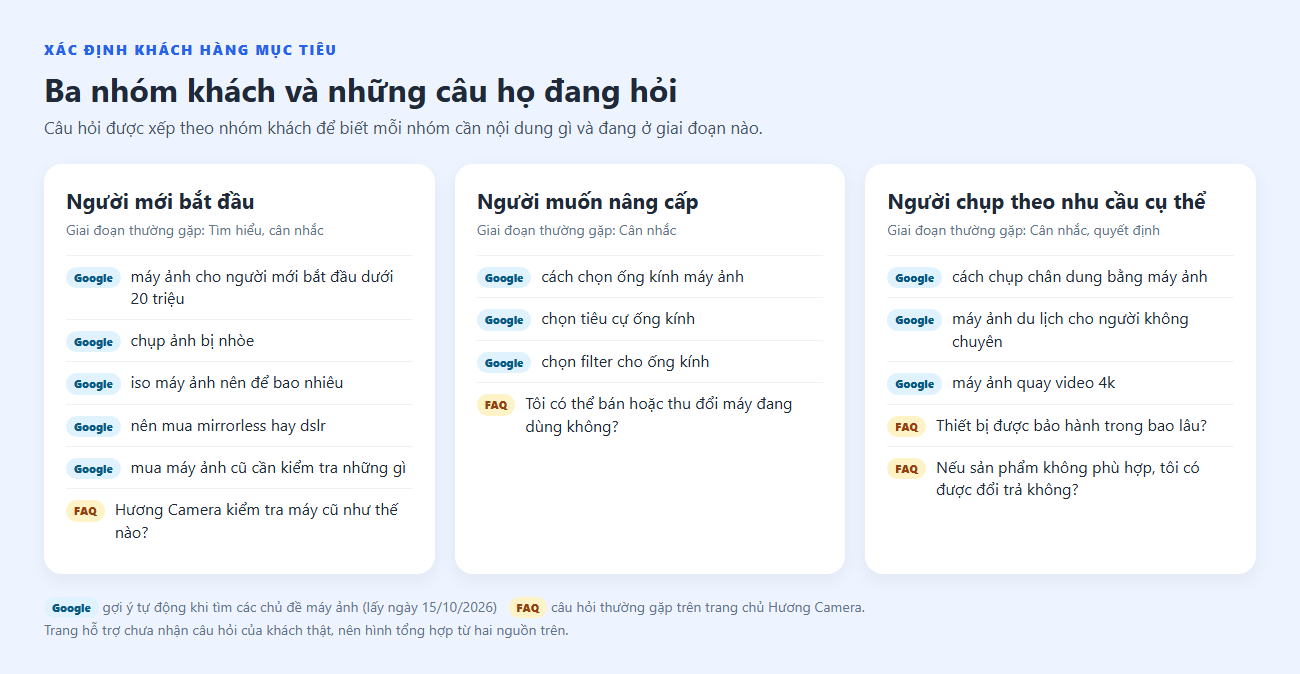Screen dimensions: 1300x674
Task: Click the subtitle "Giai đoạn thường gặp: Tìm hiểu, cân nhắc"
Action: pos(195,231)
